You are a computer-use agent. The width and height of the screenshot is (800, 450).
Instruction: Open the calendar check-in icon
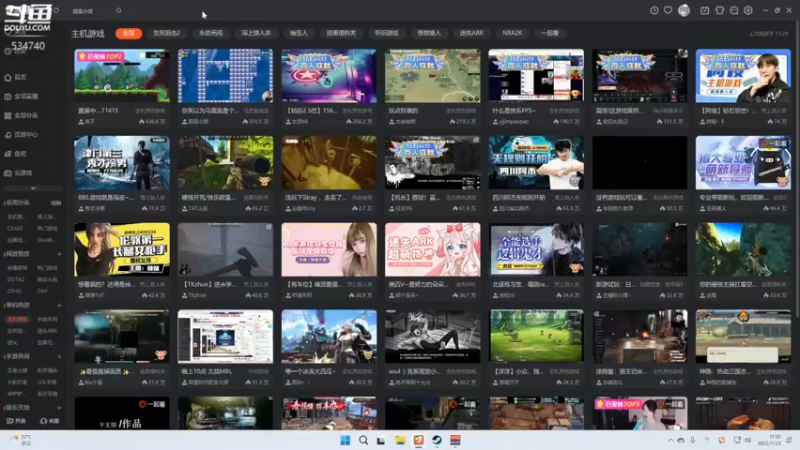(705, 10)
